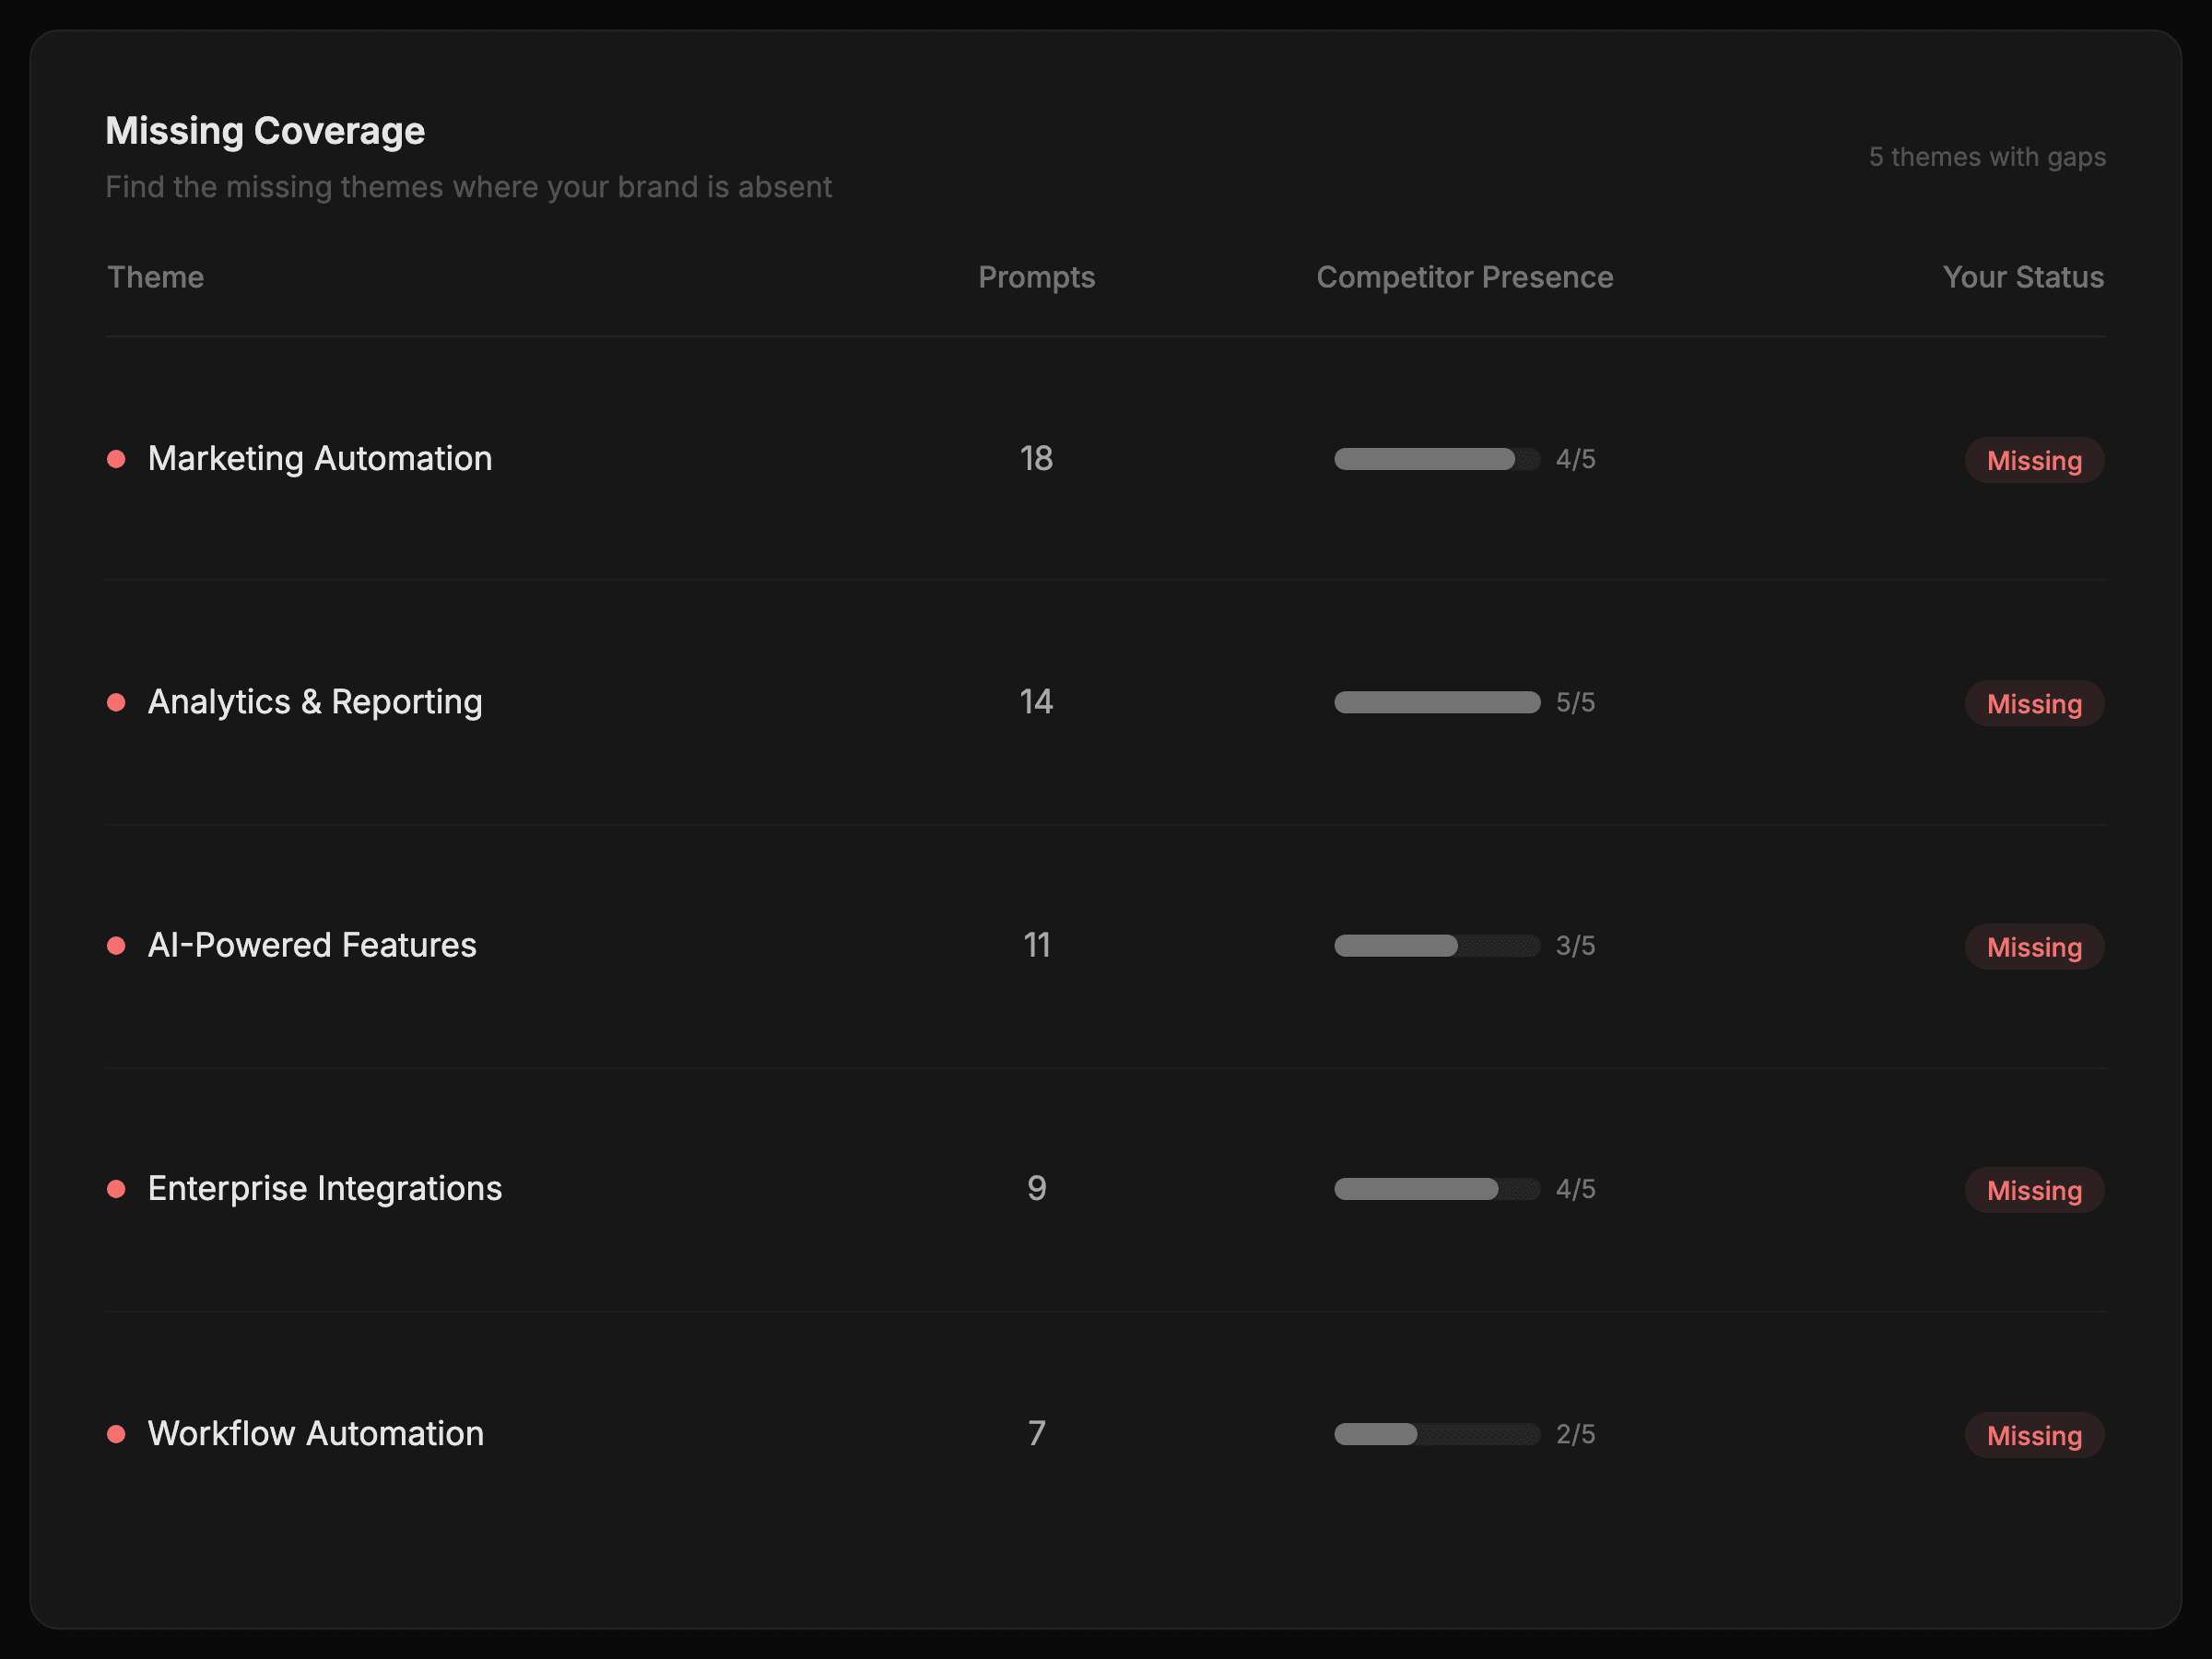Click Missing badge for AI-Powered Features
The image size is (2212, 1659).
click(2033, 947)
